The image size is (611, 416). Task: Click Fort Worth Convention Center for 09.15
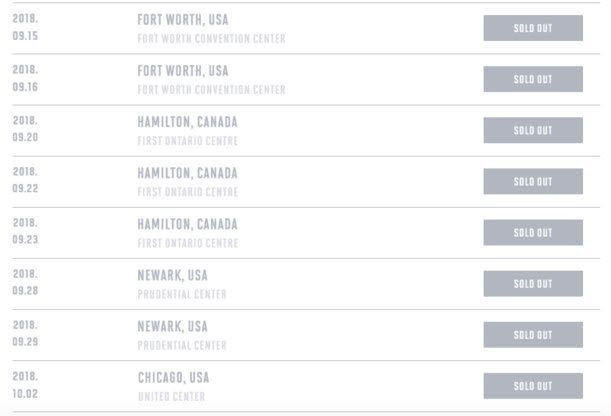pyautogui.click(x=211, y=39)
